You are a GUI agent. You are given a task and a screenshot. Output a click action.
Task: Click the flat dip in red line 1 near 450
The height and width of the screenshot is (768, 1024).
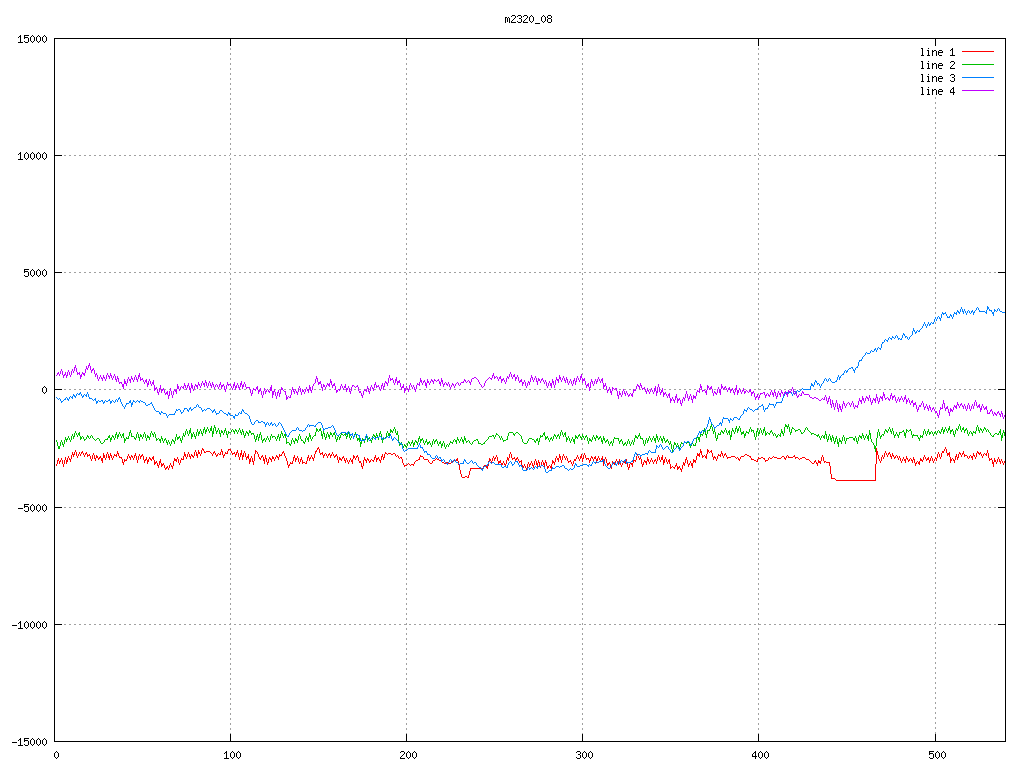coord(854,480)
